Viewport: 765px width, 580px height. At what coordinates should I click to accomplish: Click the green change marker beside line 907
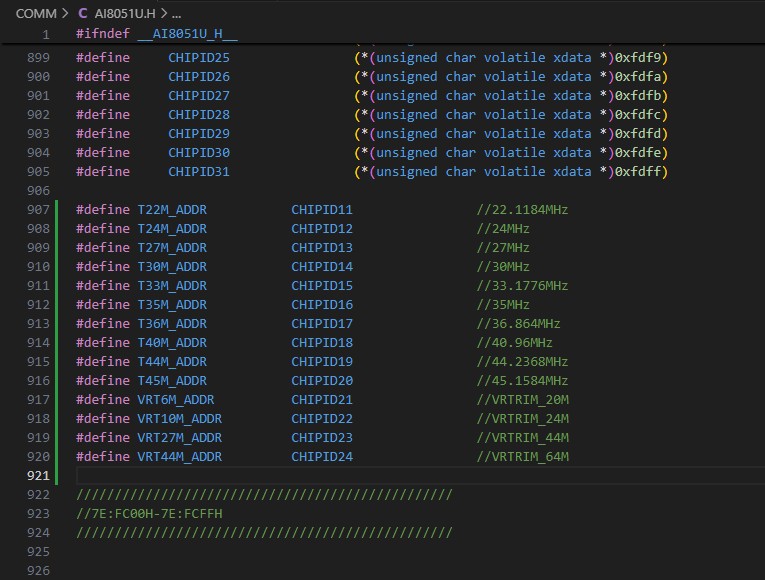coord(59,210)
